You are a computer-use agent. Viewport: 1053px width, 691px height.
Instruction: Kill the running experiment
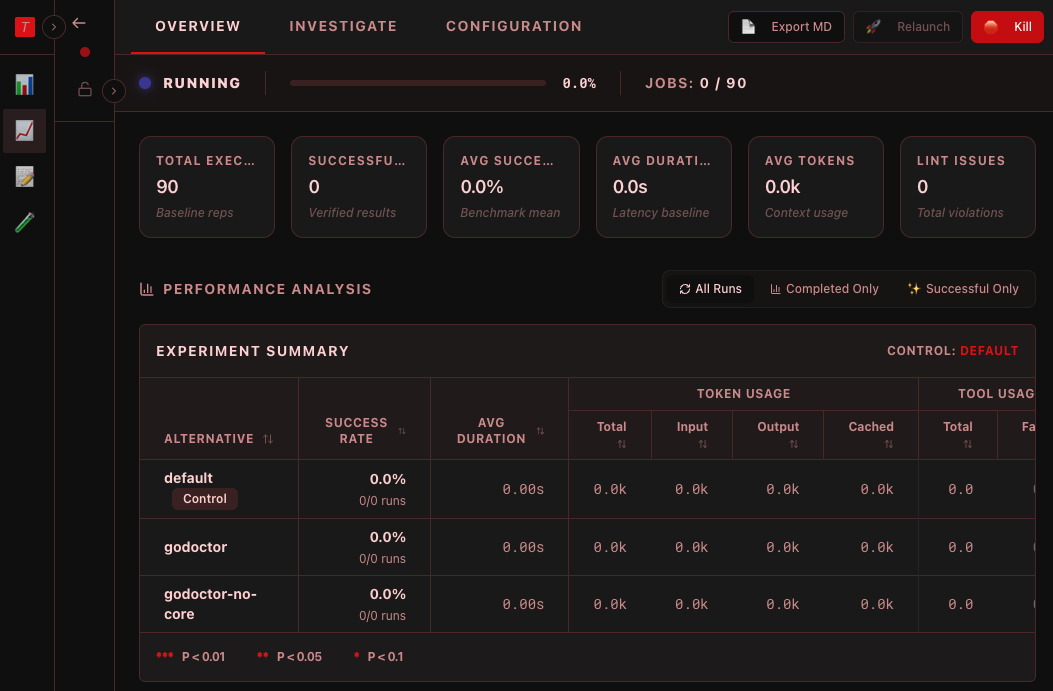[1007, 27]
